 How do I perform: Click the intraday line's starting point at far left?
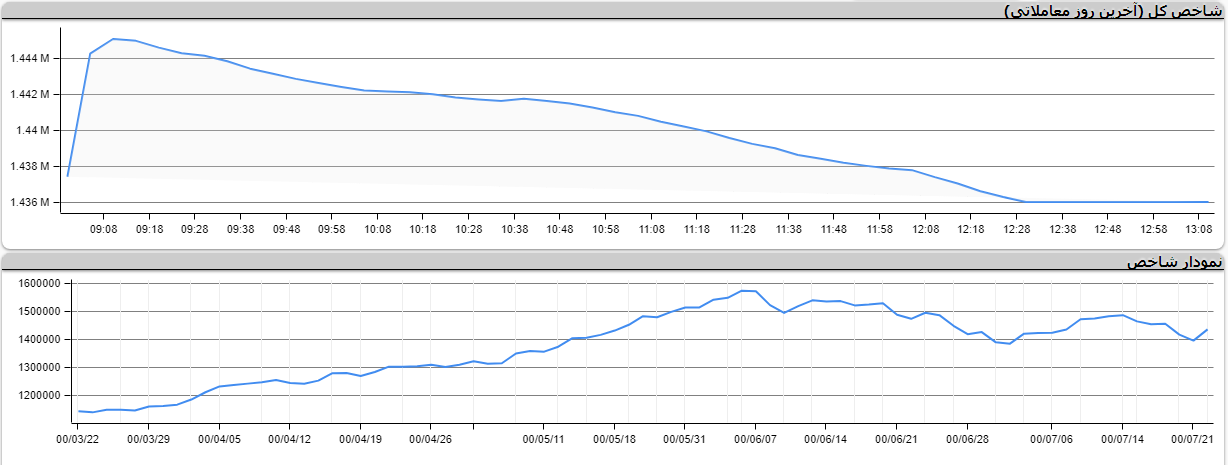click(x=67, y=176)
